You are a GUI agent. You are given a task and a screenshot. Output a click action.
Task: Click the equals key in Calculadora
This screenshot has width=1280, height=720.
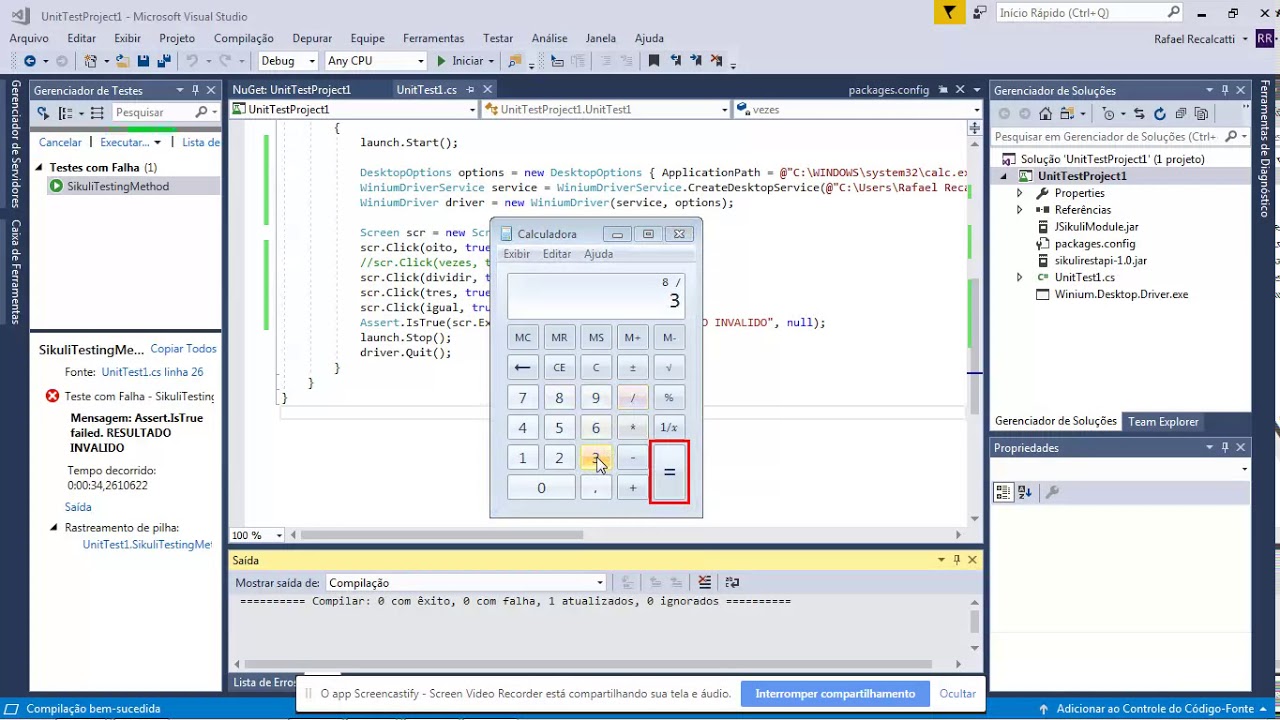tap(669, 472)
